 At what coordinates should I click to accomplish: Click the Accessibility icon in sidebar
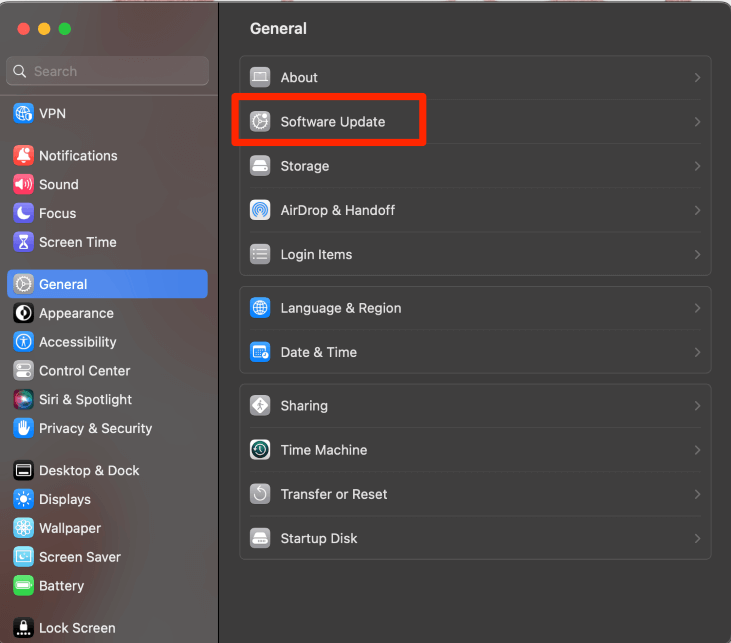pos(23,342)
